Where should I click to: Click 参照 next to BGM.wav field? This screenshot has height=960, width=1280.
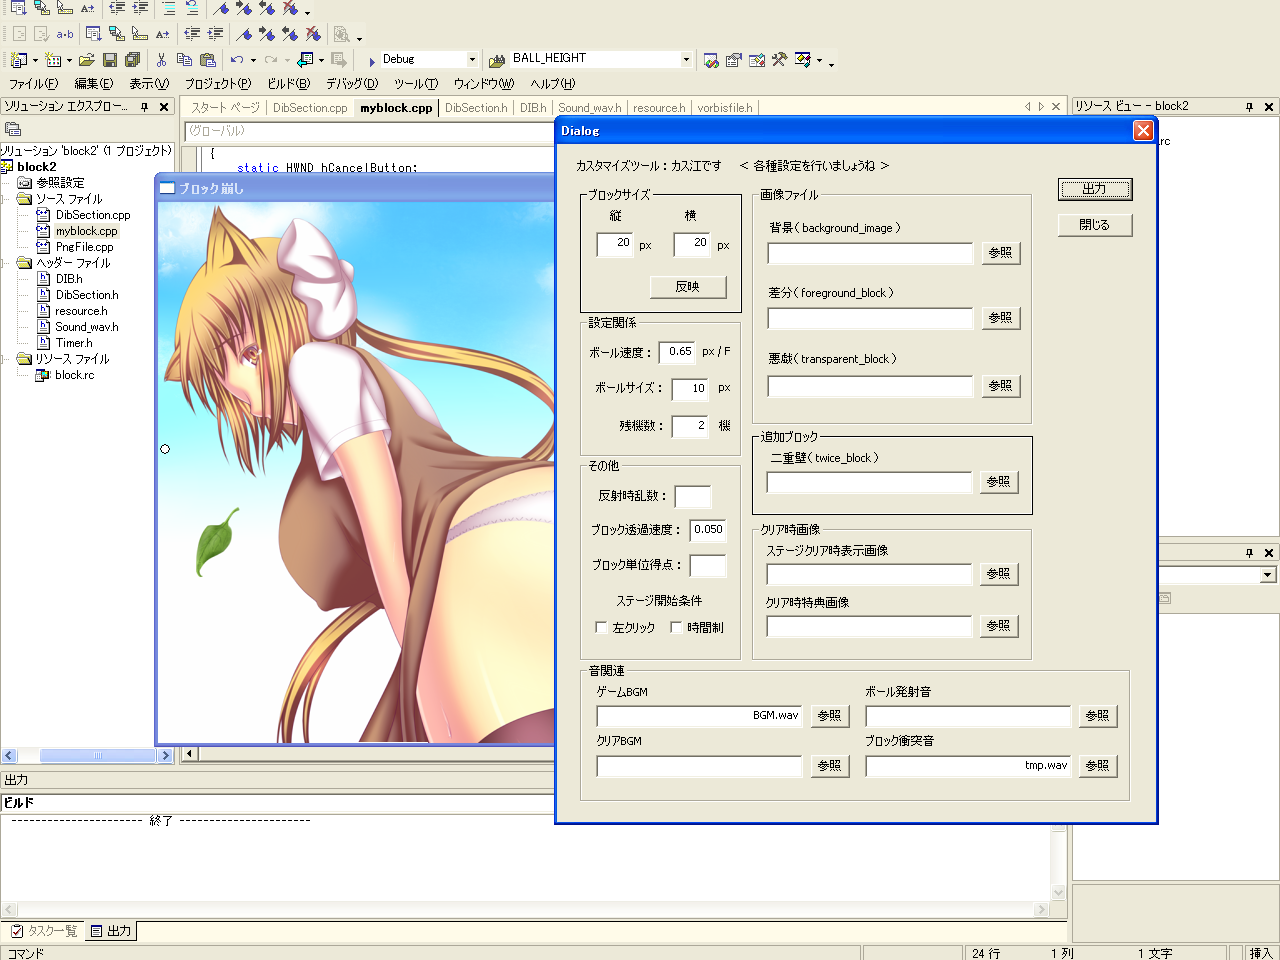click(829, 716)
